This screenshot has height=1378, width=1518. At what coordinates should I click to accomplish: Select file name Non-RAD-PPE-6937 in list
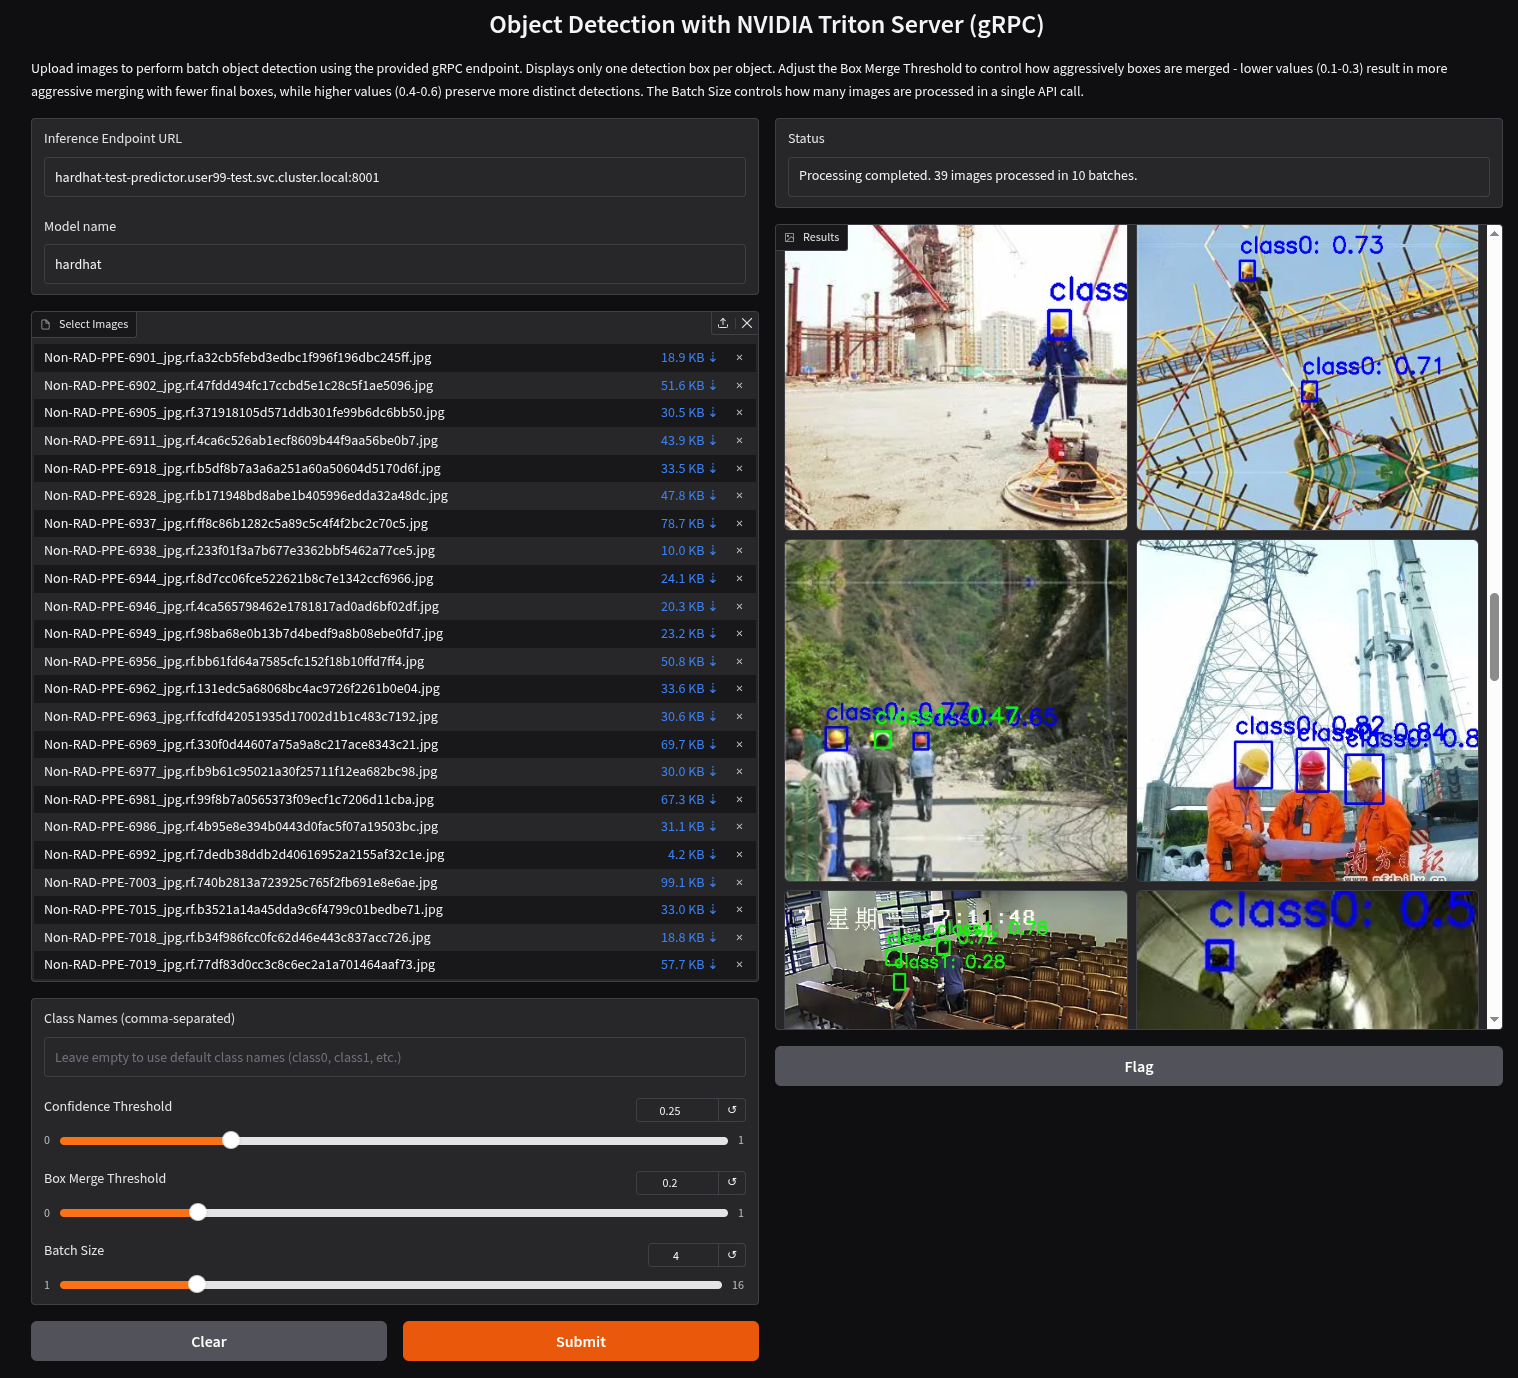236,523
